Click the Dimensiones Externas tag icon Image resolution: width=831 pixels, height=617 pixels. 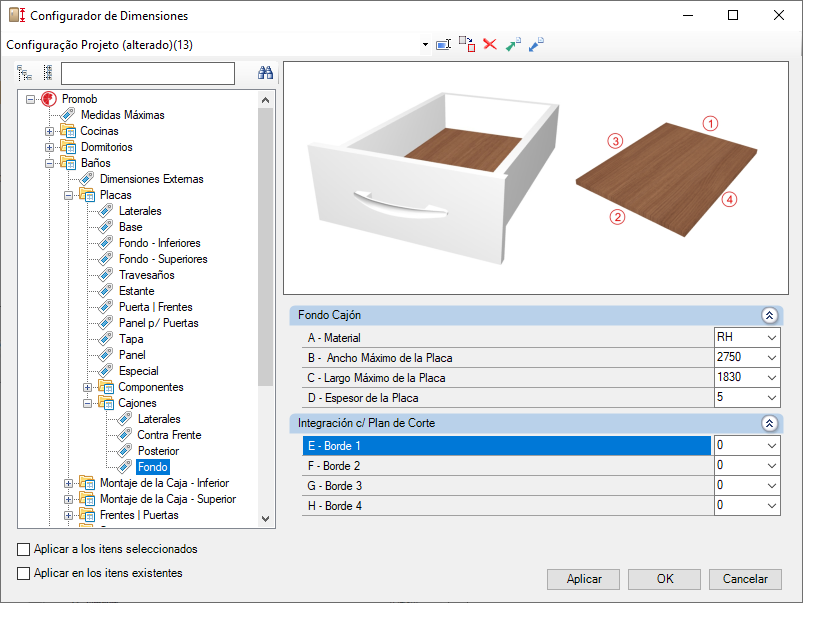pos(86,179)
